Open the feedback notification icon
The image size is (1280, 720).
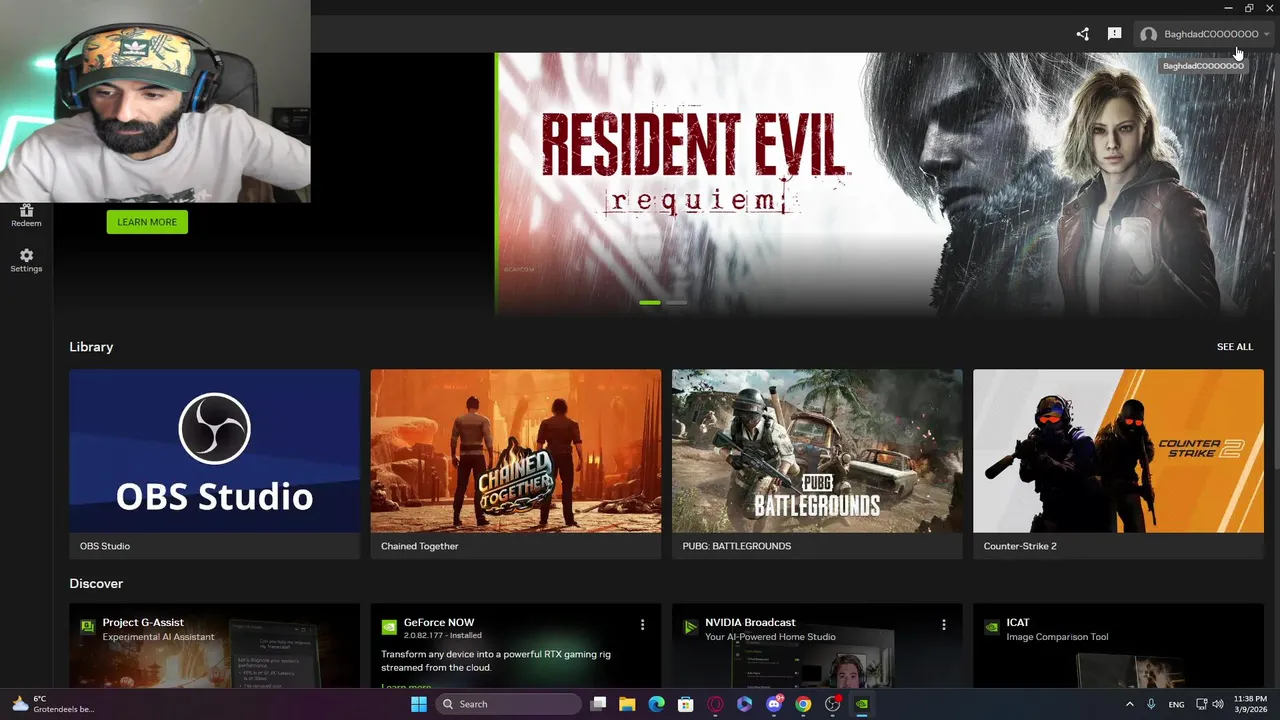[1114, 34]
